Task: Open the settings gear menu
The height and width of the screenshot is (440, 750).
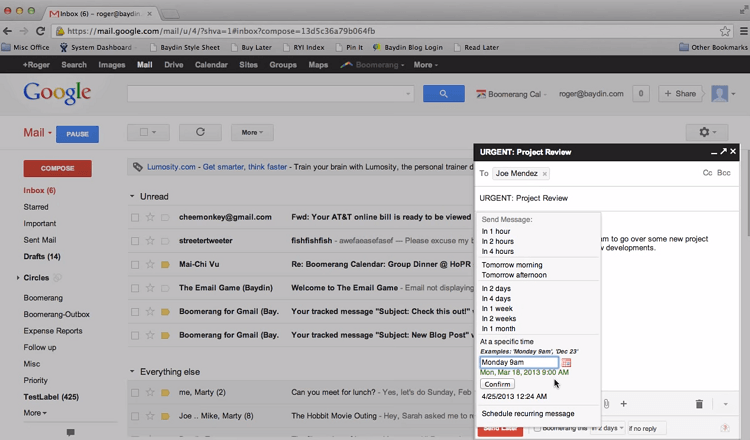Action: pyautogui.click(x=707, y=132)
